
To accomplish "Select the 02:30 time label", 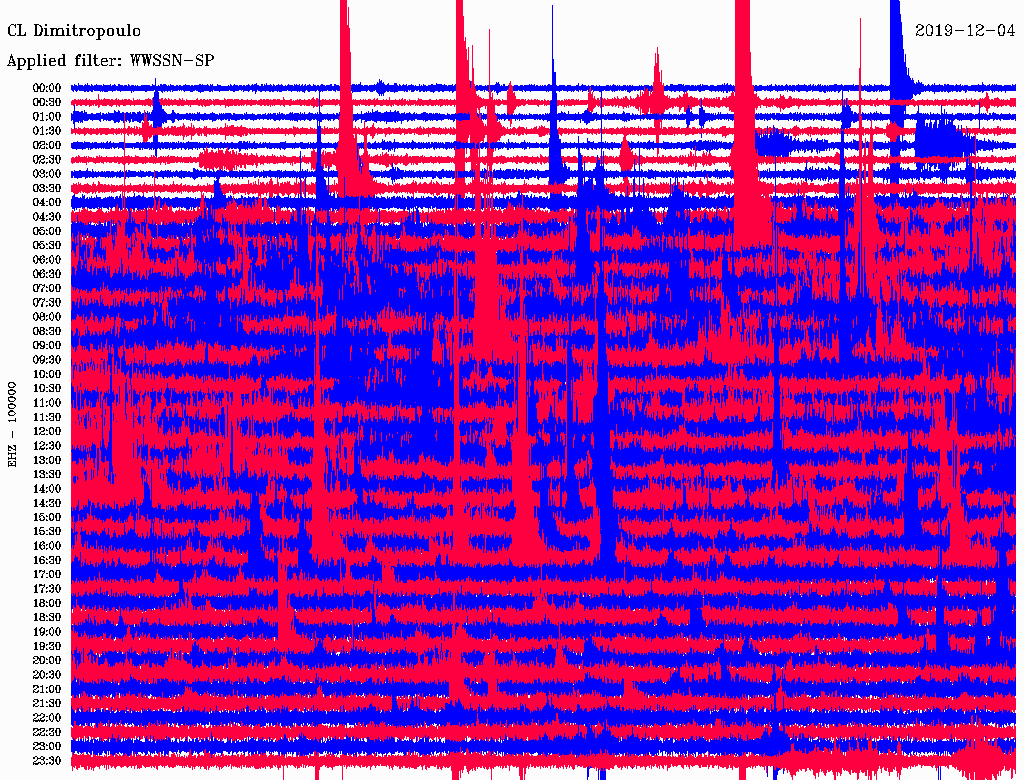I will point(46,159).
